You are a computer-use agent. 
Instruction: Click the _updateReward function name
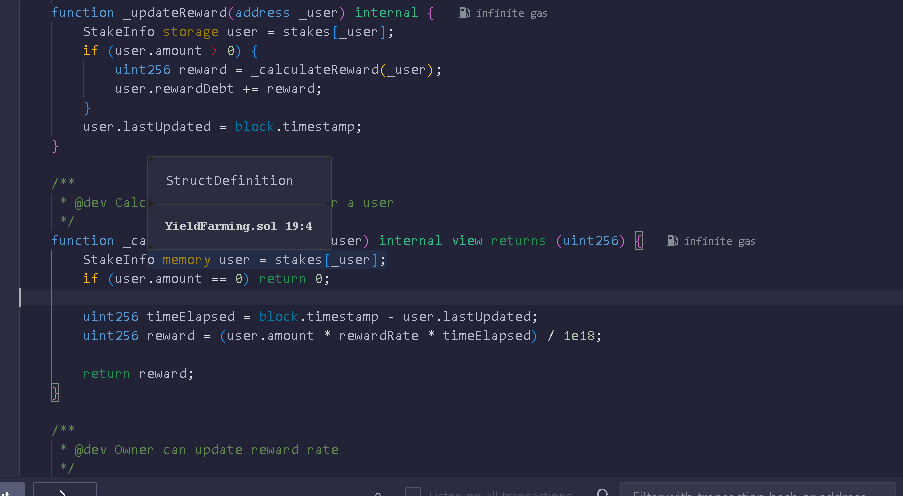point(174,13)
